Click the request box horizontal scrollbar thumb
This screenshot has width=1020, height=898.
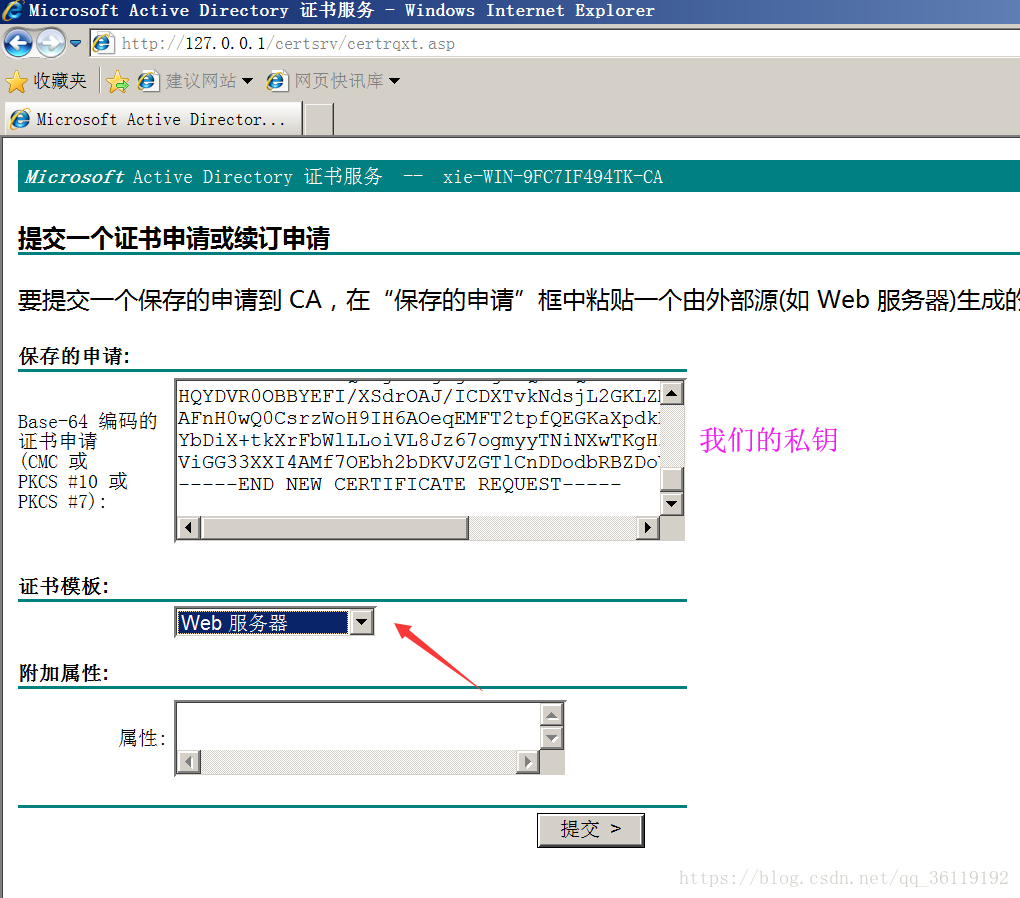[x=334, y=528]
